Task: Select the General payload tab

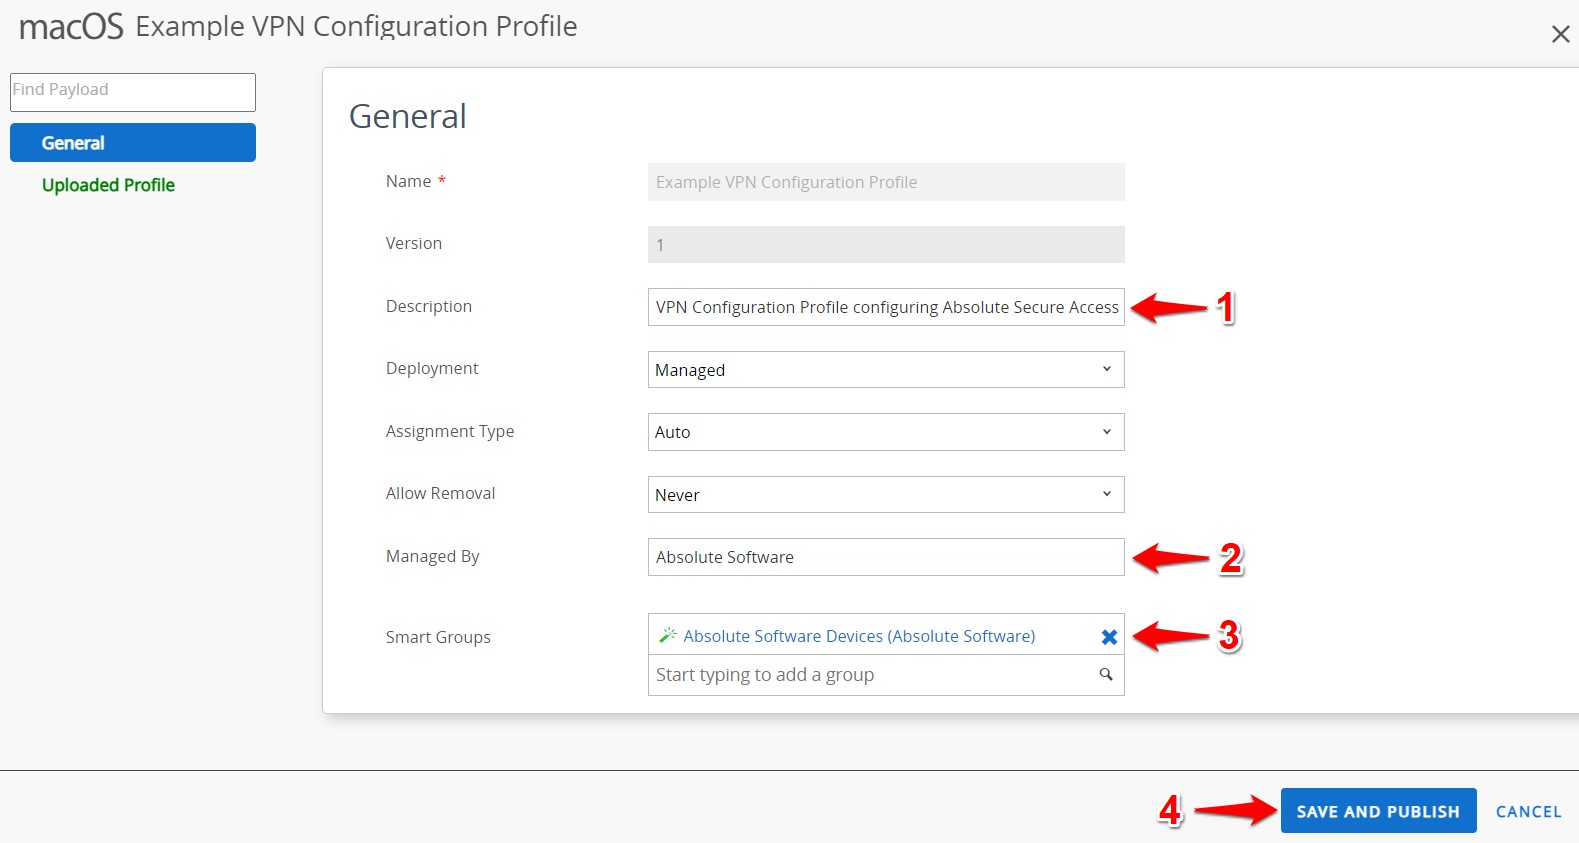Action: [133, 143]
